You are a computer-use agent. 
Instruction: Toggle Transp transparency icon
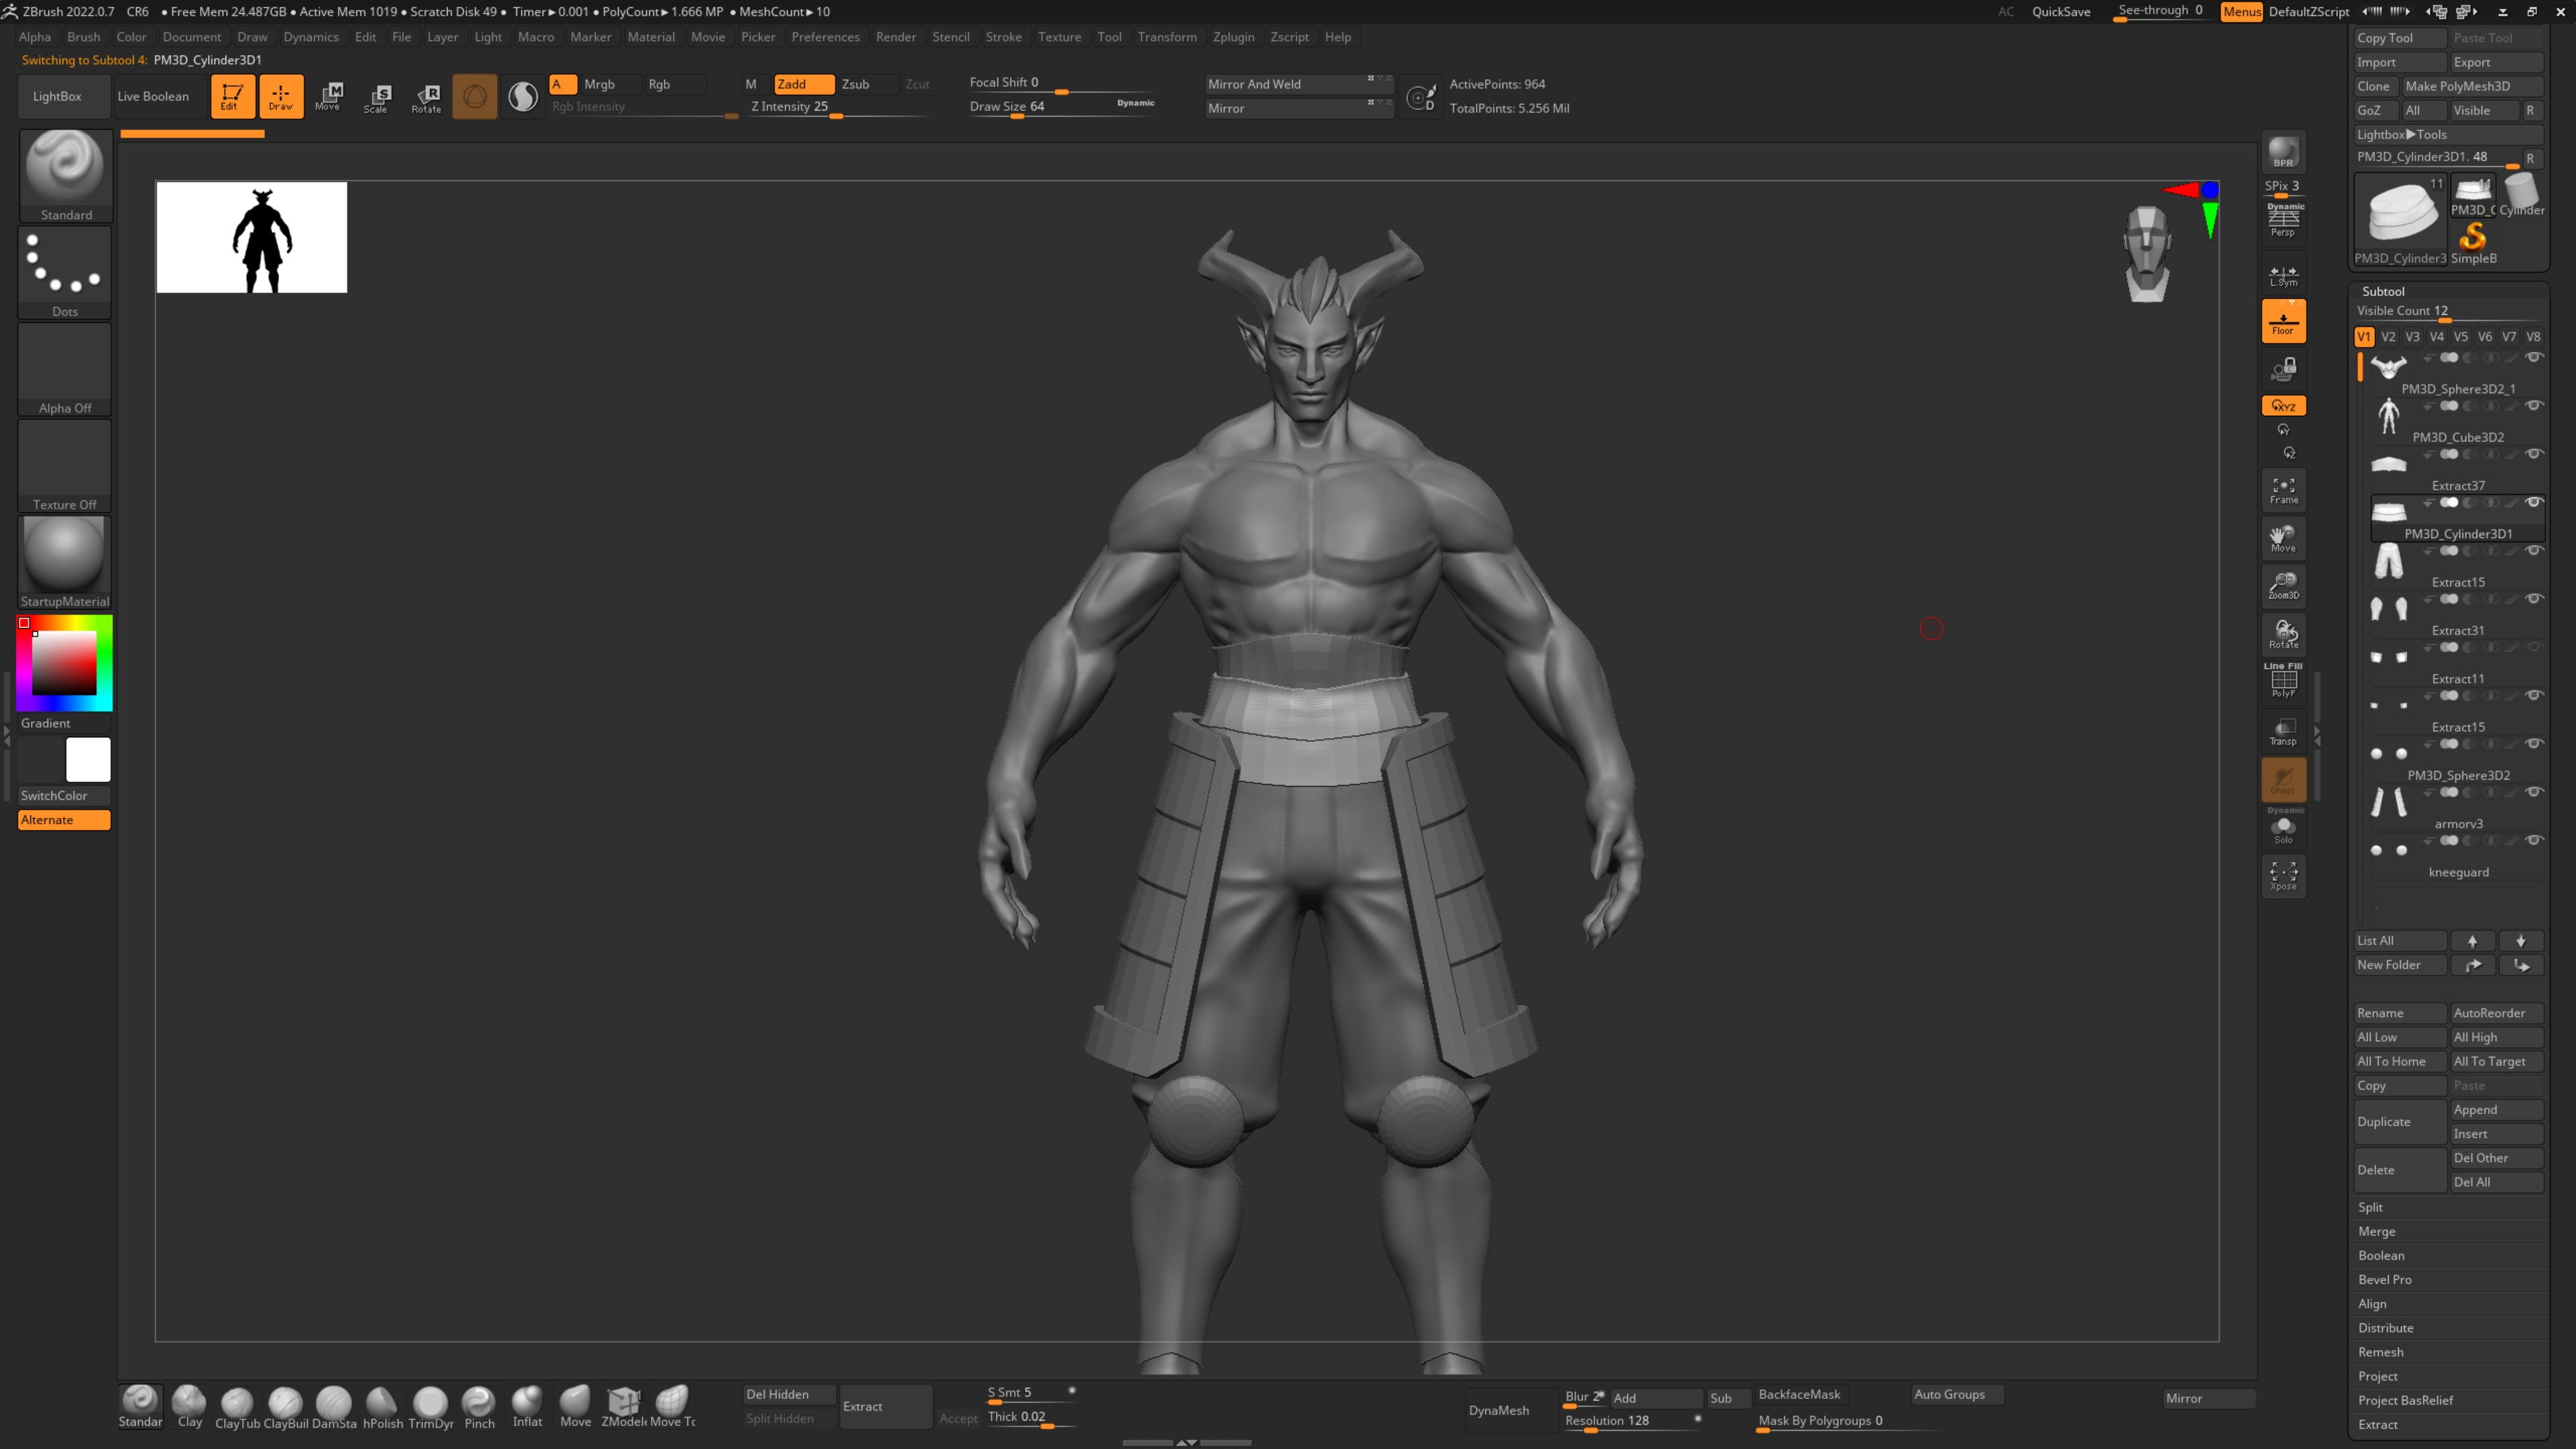2283,731
